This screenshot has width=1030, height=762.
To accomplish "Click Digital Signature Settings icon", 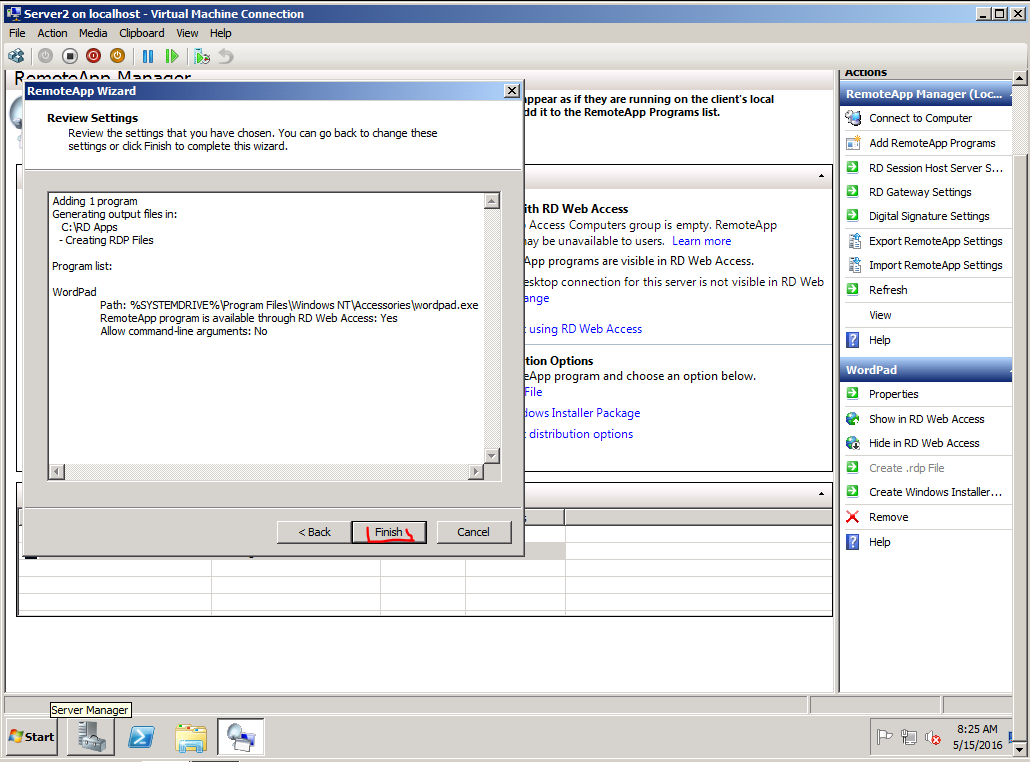I will coord(853,215).
